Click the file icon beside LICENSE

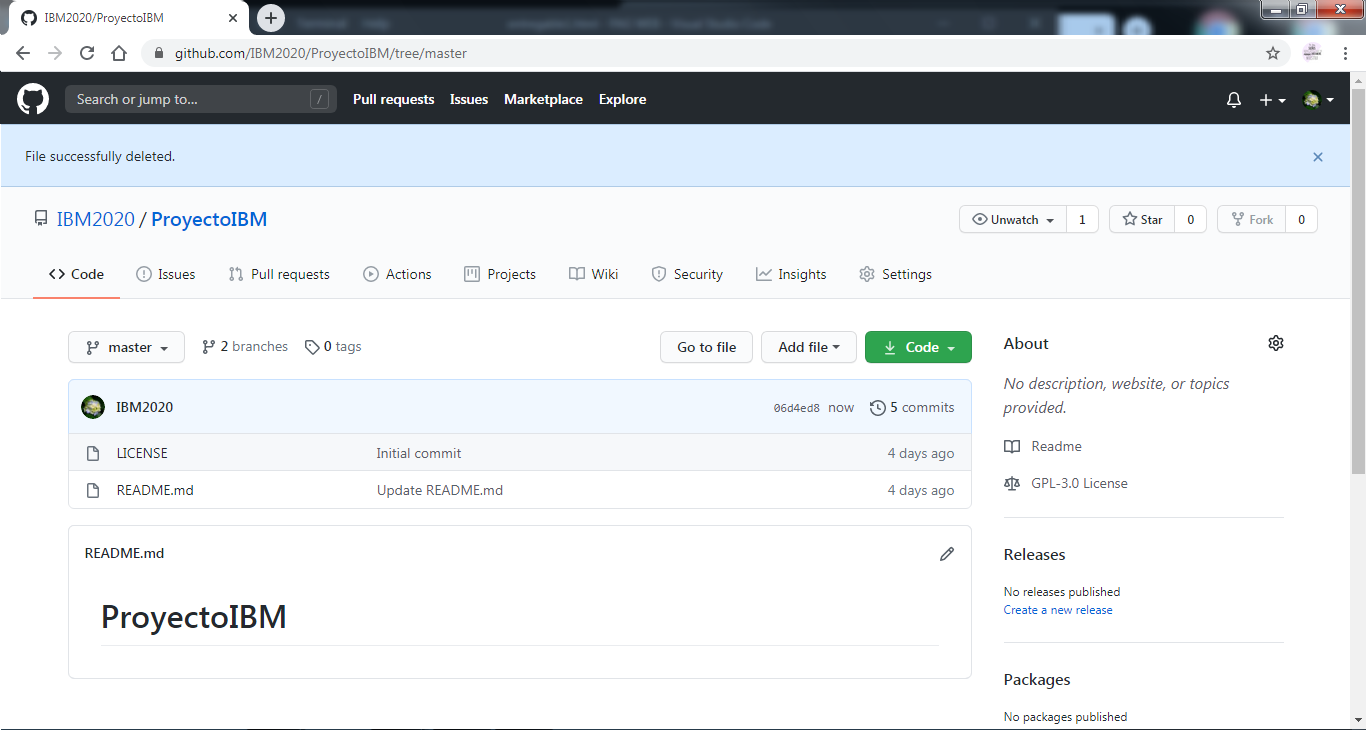pos(93,453)
